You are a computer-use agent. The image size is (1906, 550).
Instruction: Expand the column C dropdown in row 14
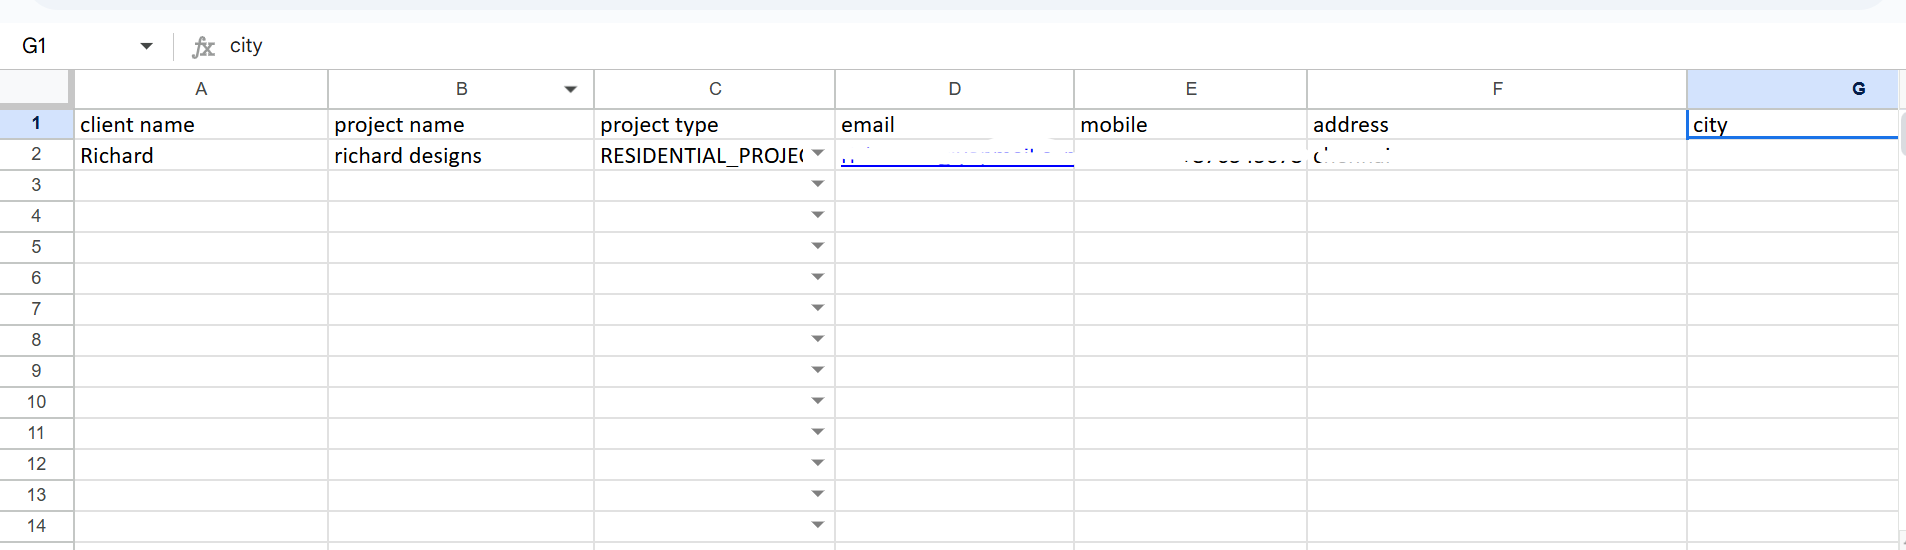coord(818,525)
